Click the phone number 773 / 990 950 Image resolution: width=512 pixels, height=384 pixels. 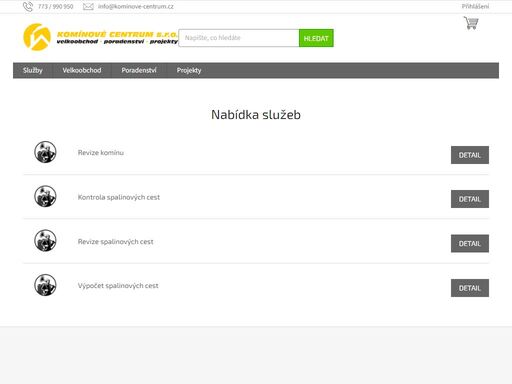click(x=55, y=6)
